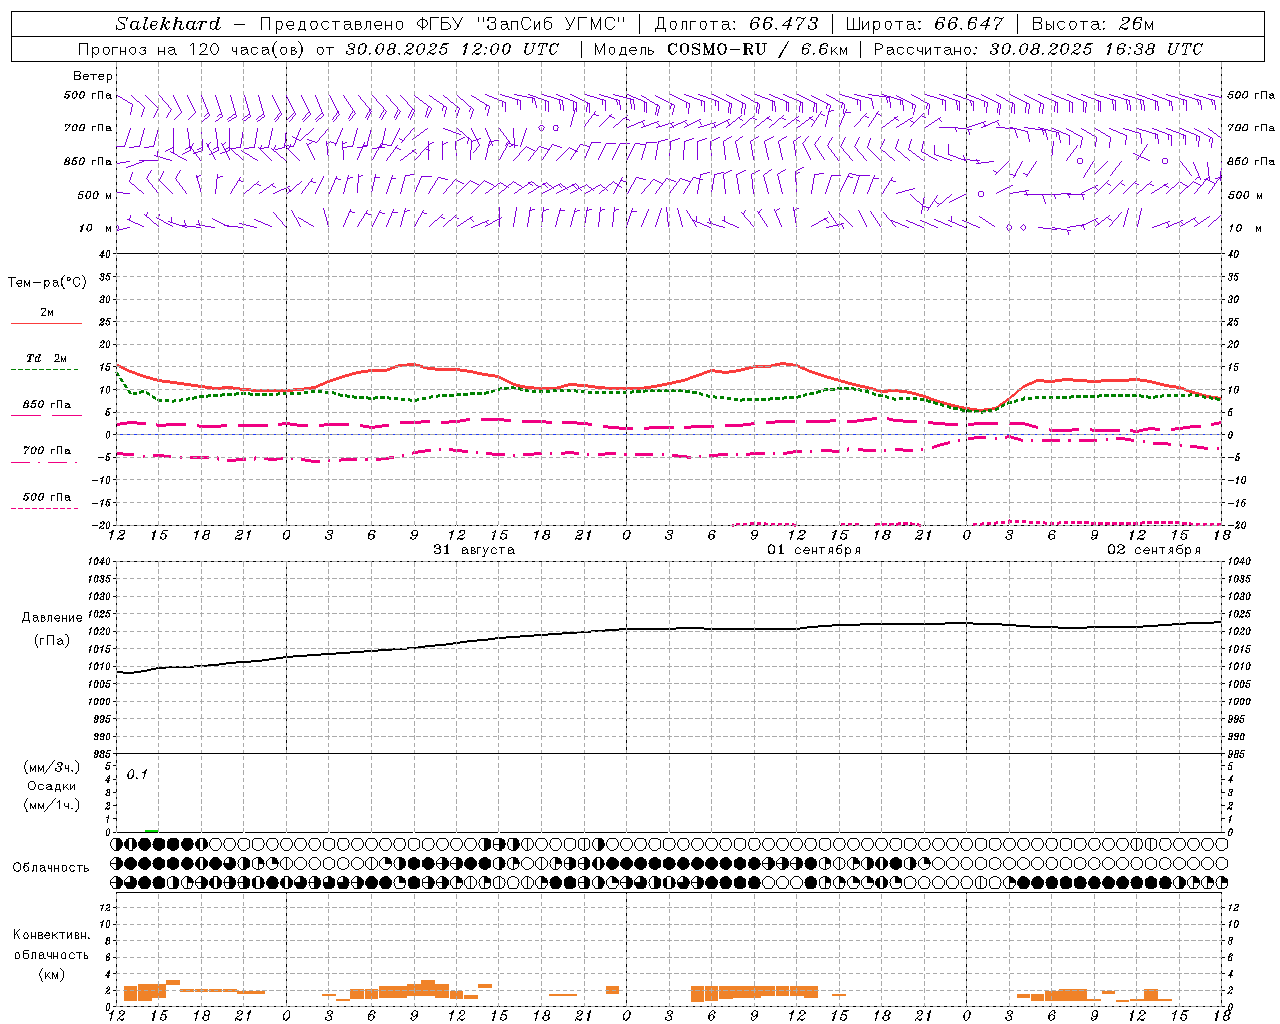Click the elevation label "Высота: 26м"
The height and width of the screenshot is (1024, 1280).
coord(1092,24)
